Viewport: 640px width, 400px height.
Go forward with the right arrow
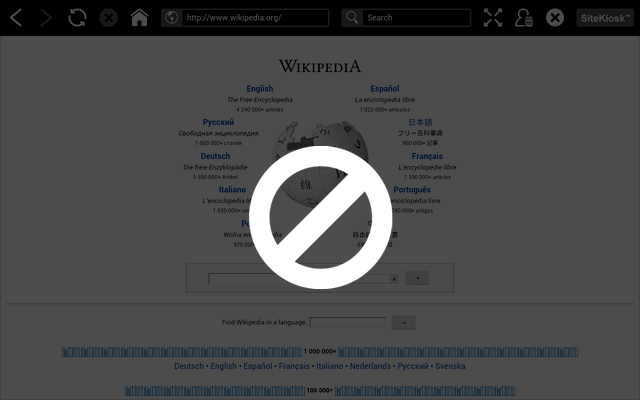[46, 18]
